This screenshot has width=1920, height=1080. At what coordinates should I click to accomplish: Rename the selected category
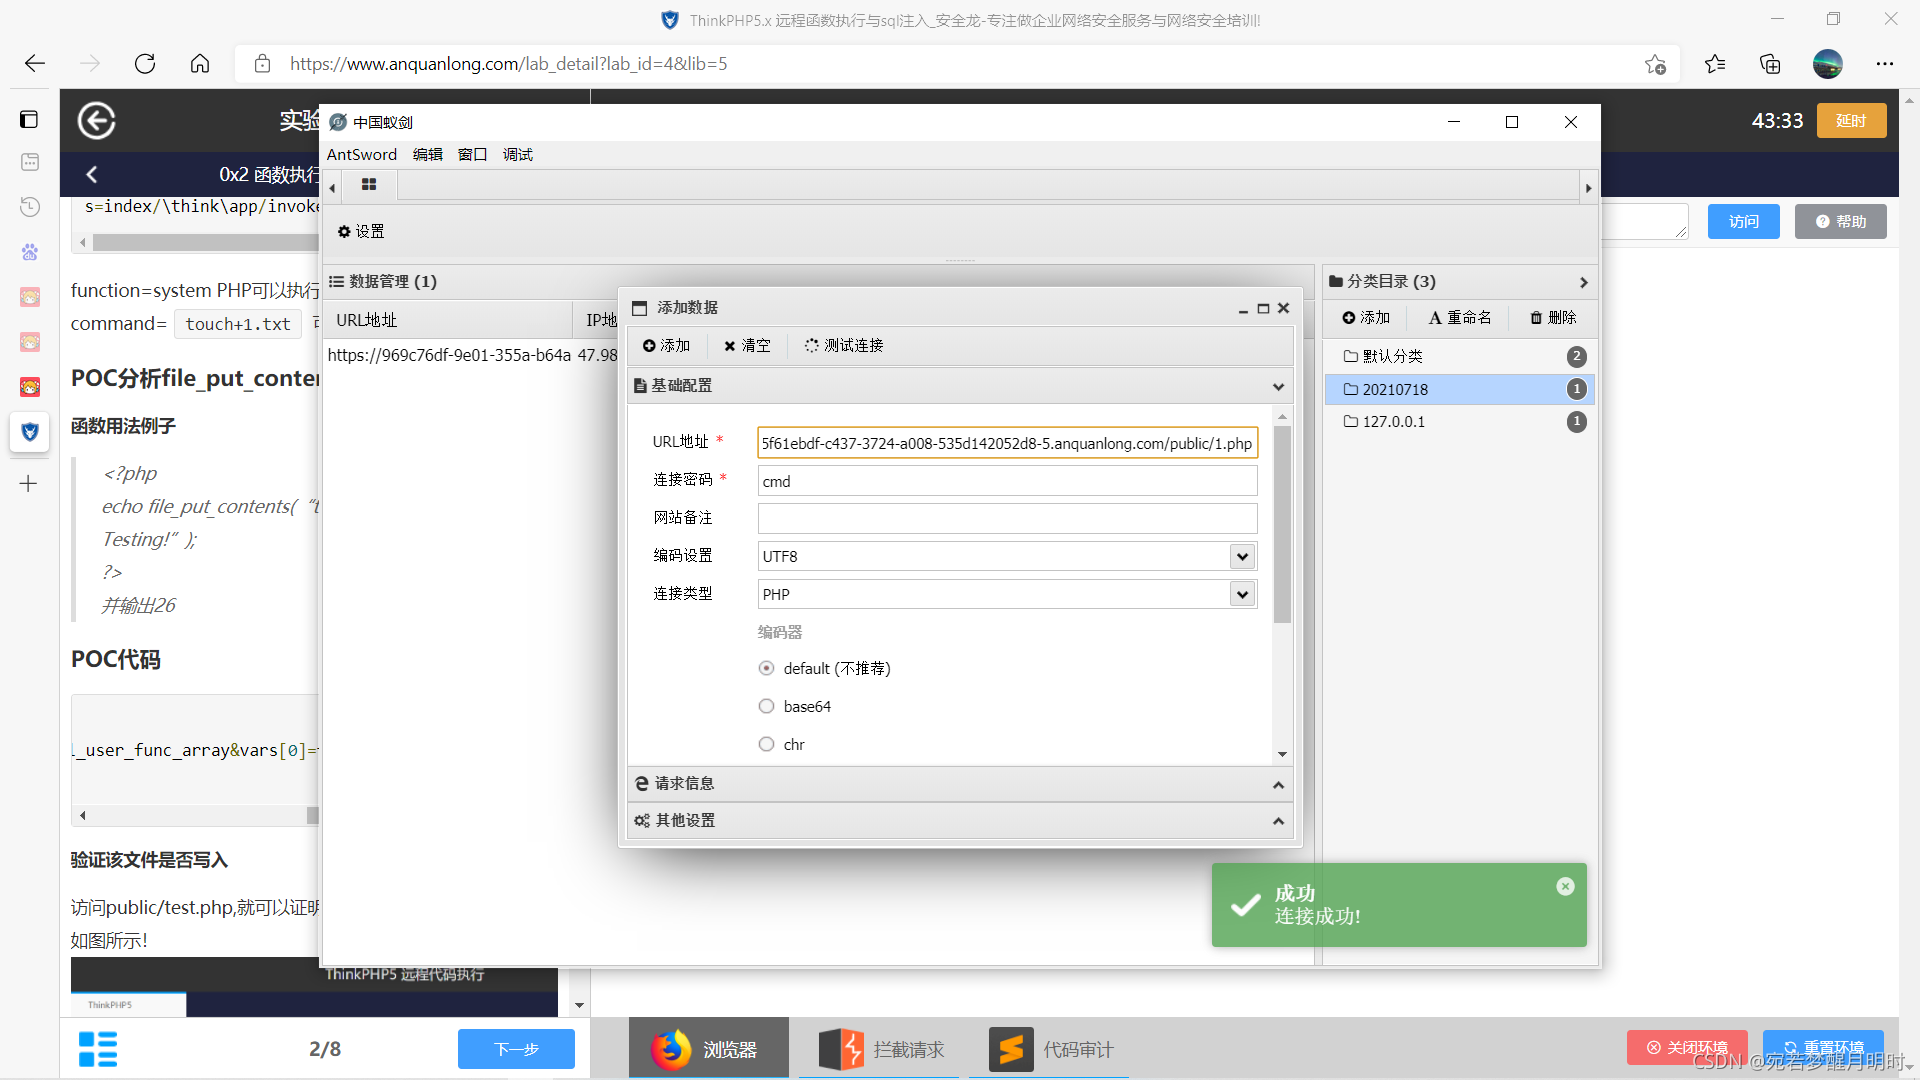(x=1460, y=318)
